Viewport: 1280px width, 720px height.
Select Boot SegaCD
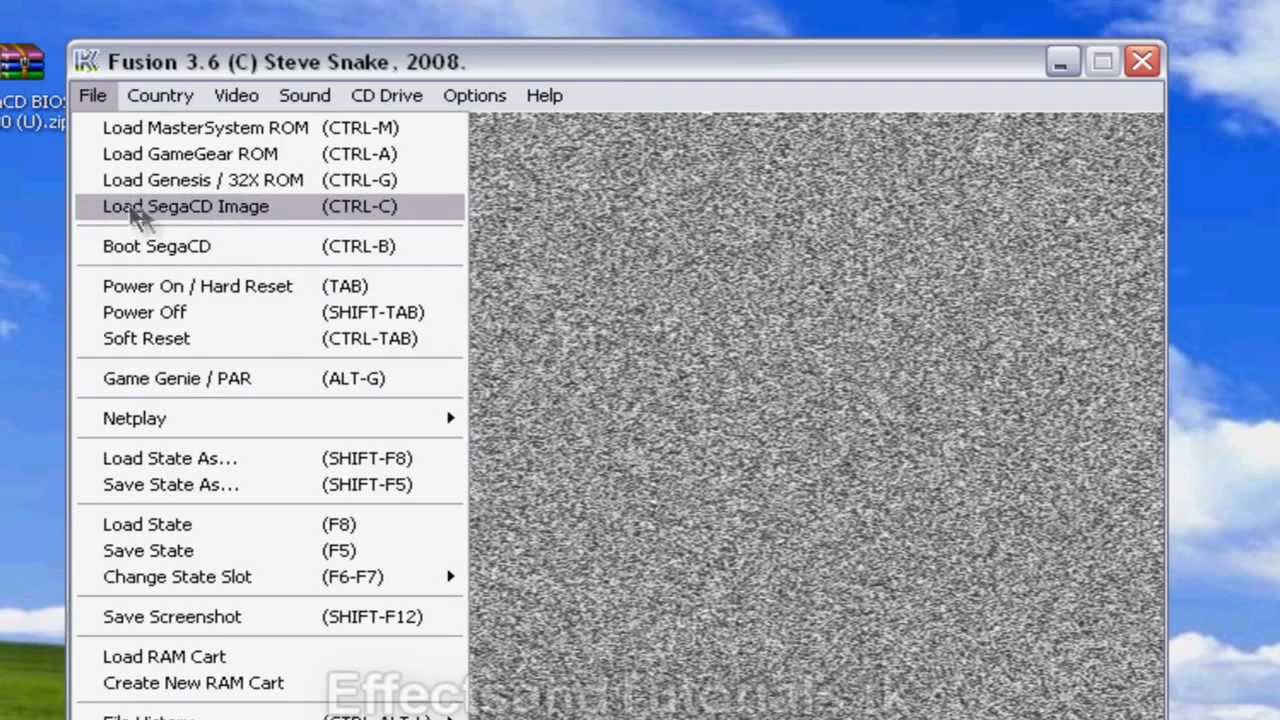coord(270,246)
